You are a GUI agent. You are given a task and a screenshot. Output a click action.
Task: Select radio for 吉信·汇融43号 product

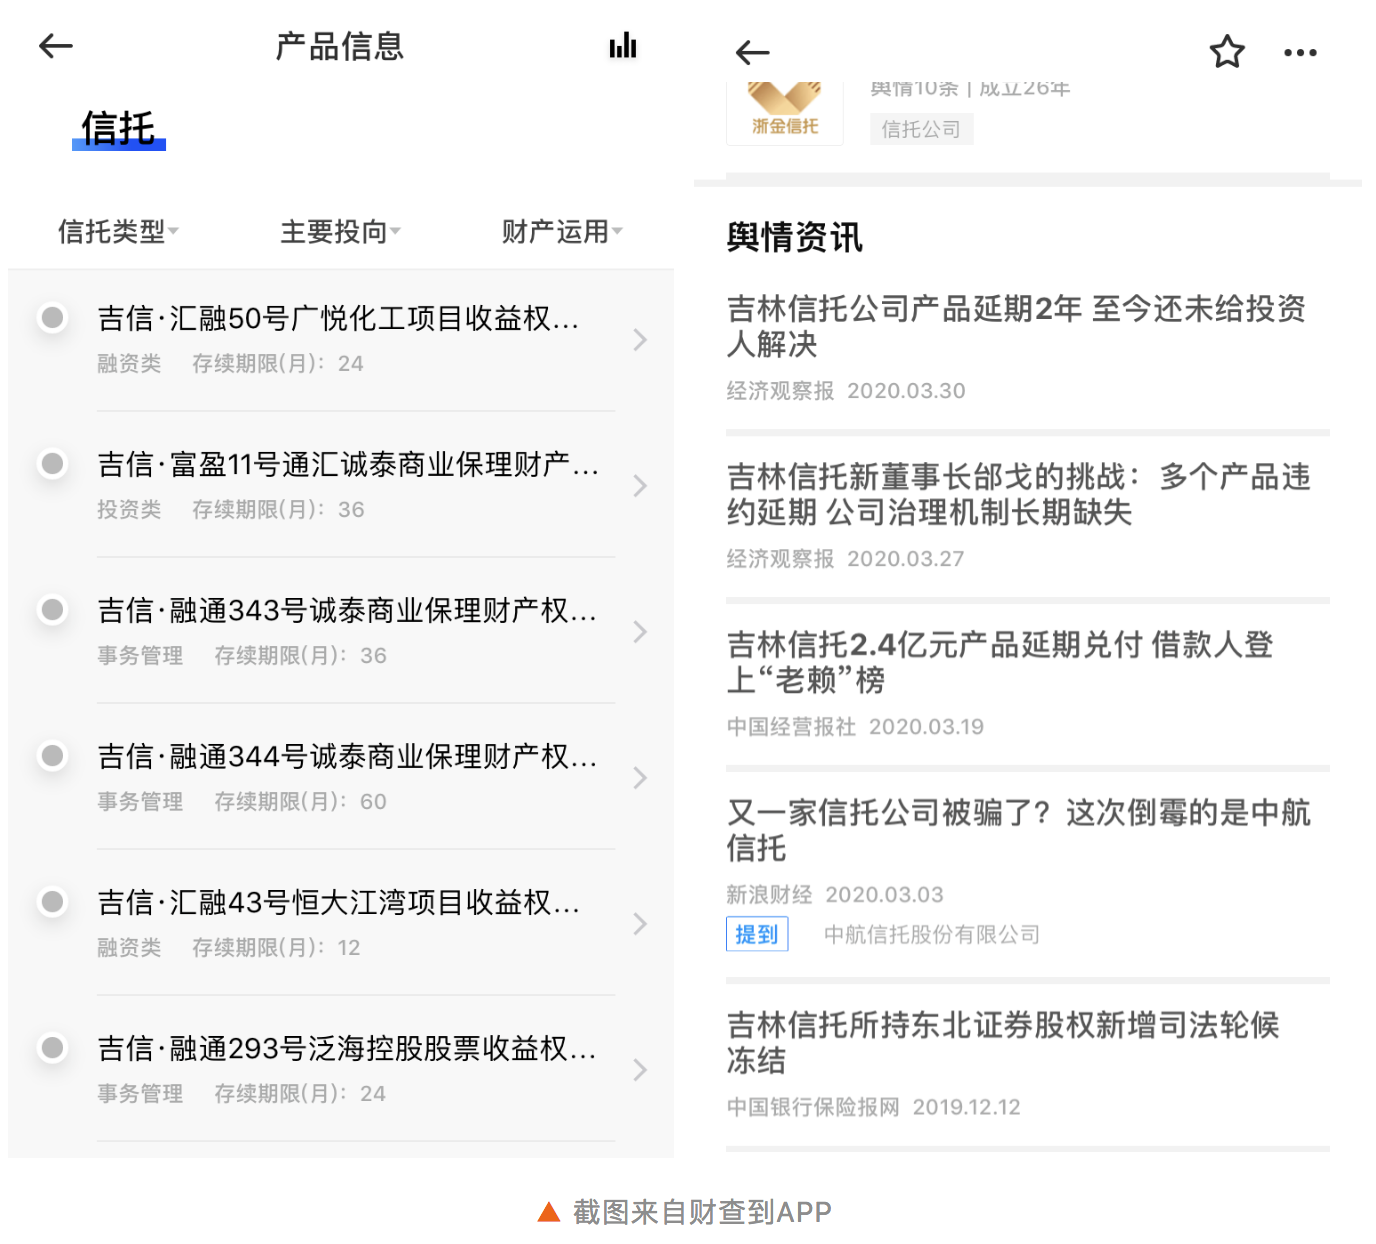point(52,902)
